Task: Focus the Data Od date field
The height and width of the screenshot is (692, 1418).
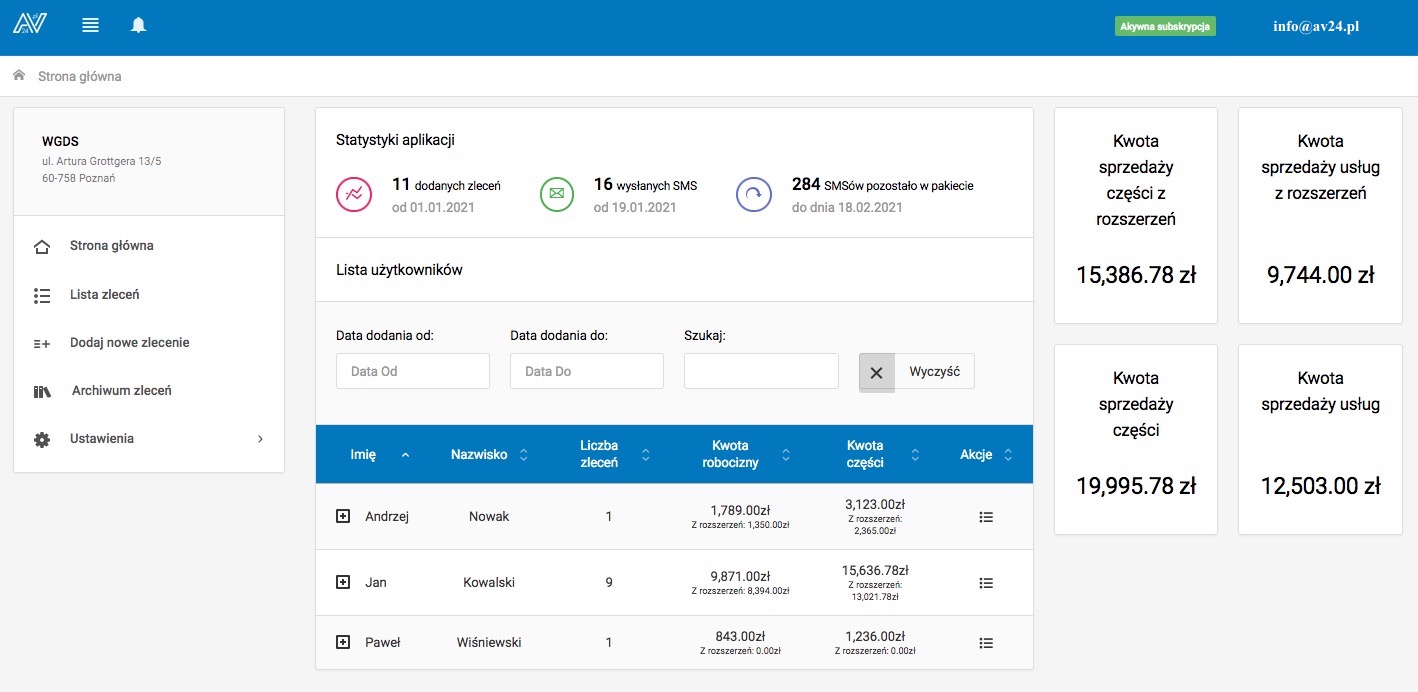Action: (413, 371)
